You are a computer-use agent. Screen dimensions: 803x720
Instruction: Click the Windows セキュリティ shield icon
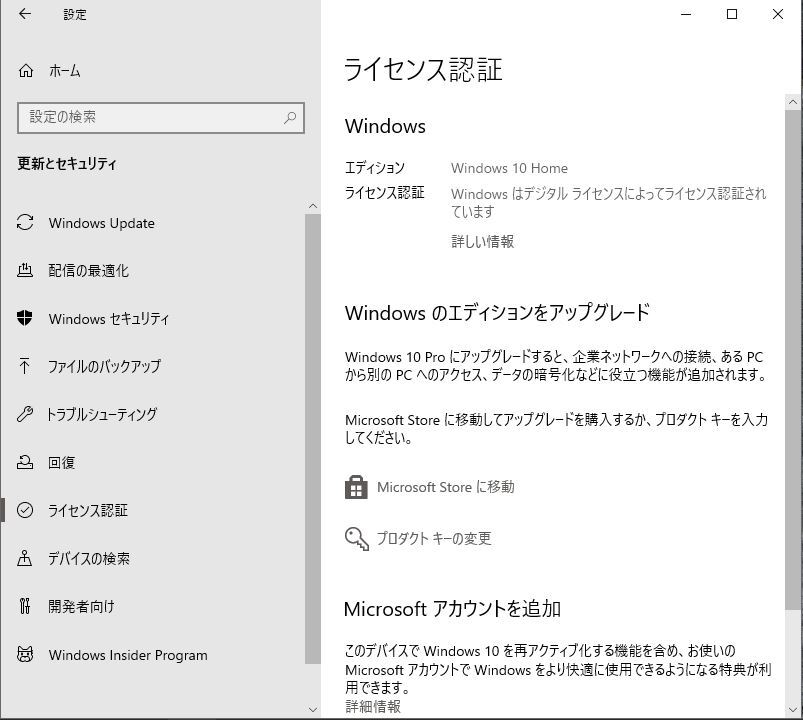point(25,318)
